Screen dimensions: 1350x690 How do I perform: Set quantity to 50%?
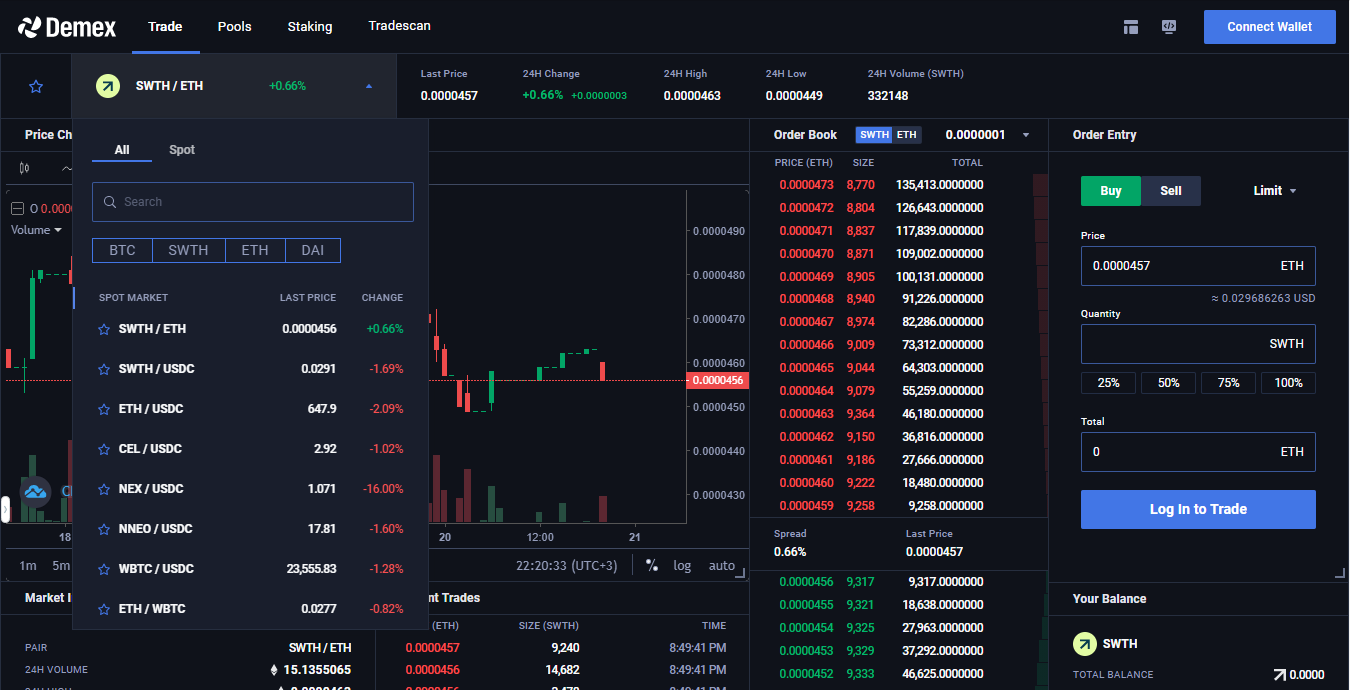point(1168,383)
